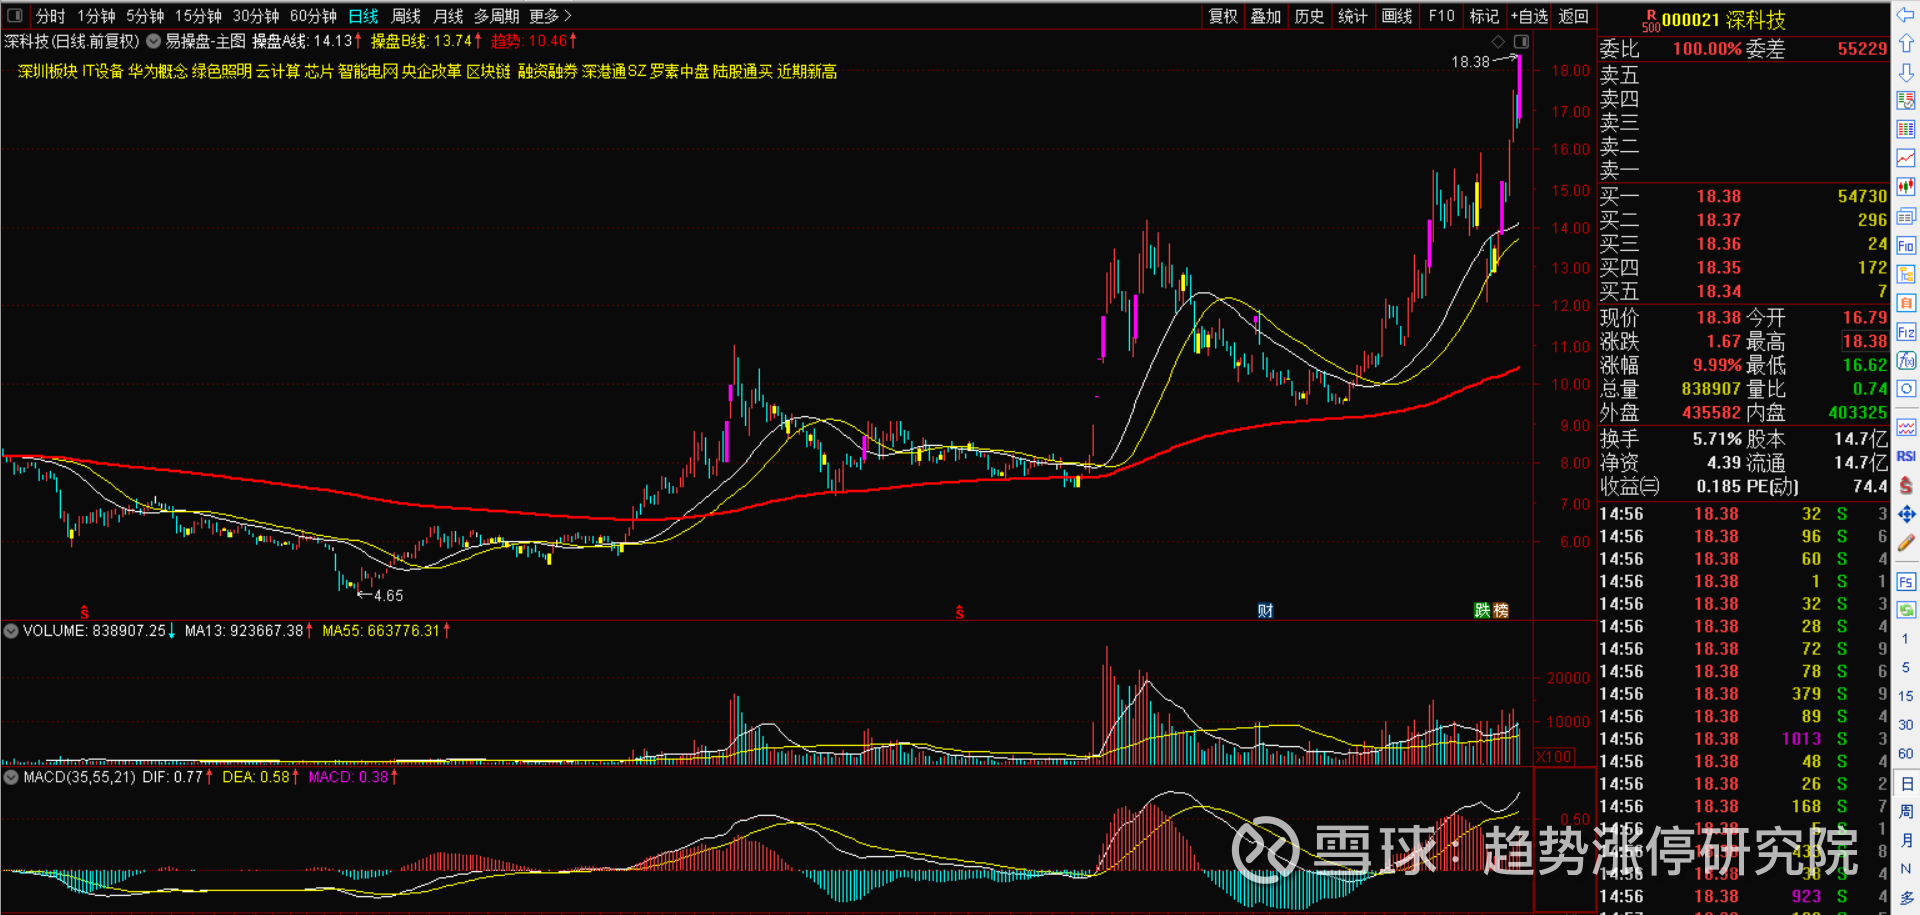The height and width of the screenshot is (915, 1920).
Task: Click the F10 company info sidebar icon
Action: coord(1906,245)
